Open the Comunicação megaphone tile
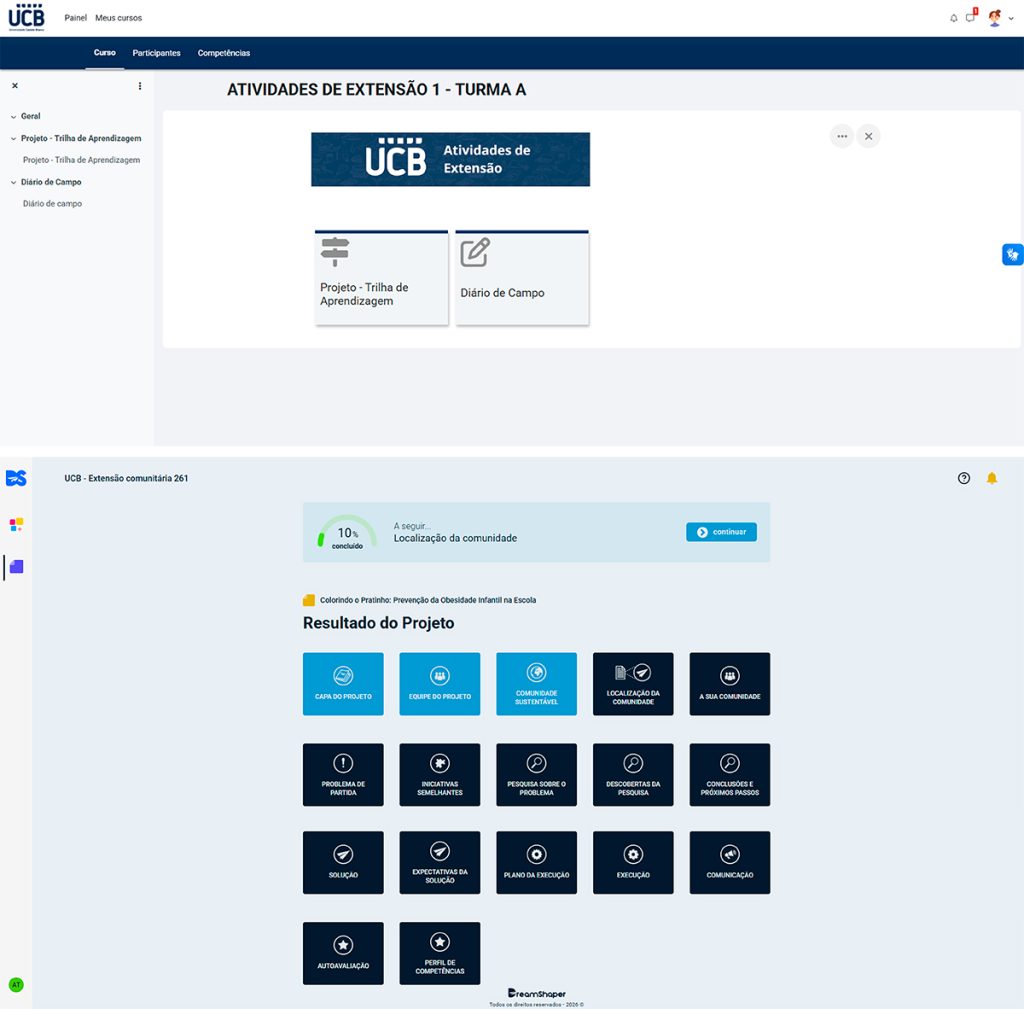The image size is (1024, 1009). 729,862
